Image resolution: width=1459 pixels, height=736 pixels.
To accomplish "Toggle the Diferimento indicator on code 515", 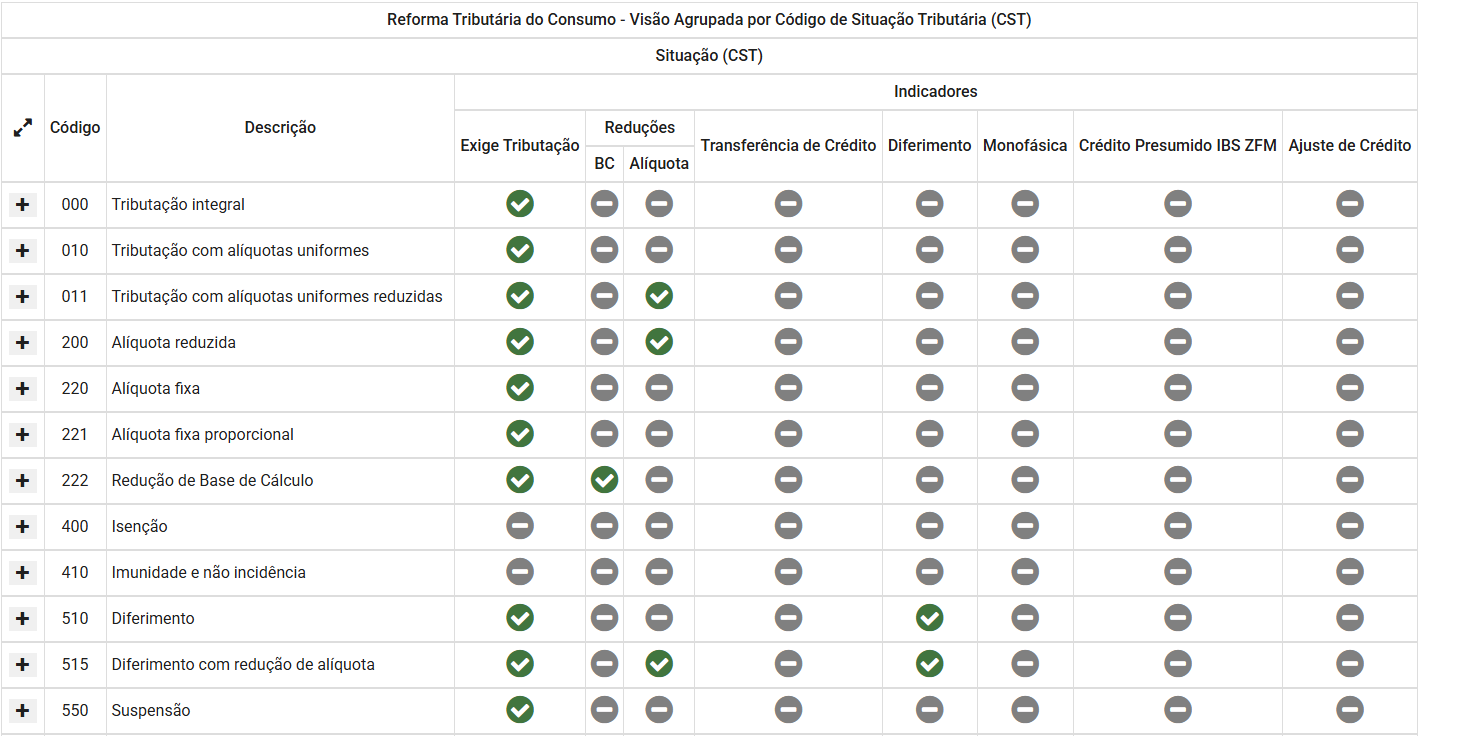I will point(929,664).
